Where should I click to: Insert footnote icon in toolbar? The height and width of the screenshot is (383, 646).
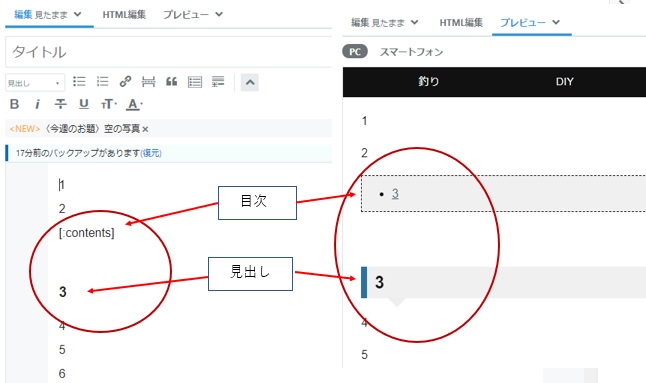(x=218, y=82)
